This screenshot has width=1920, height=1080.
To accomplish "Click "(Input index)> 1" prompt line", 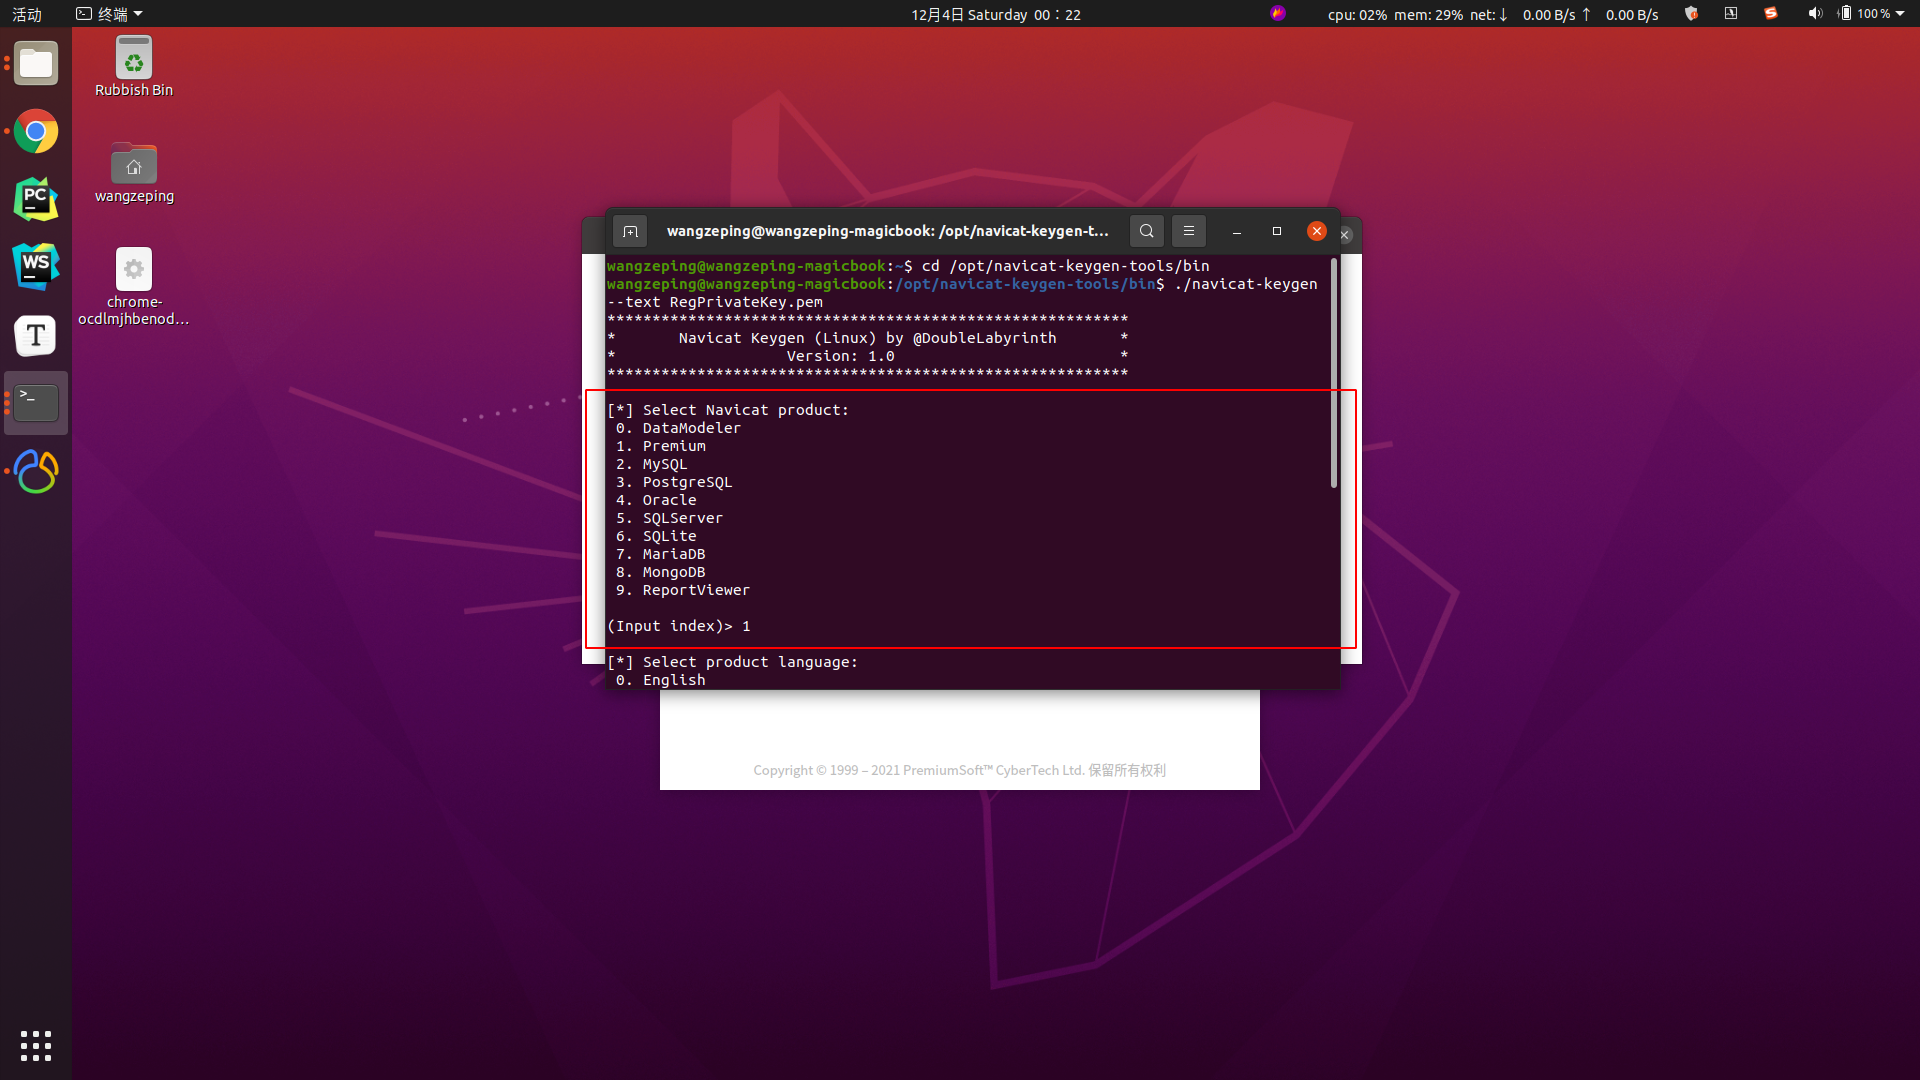I will [679, 626].
